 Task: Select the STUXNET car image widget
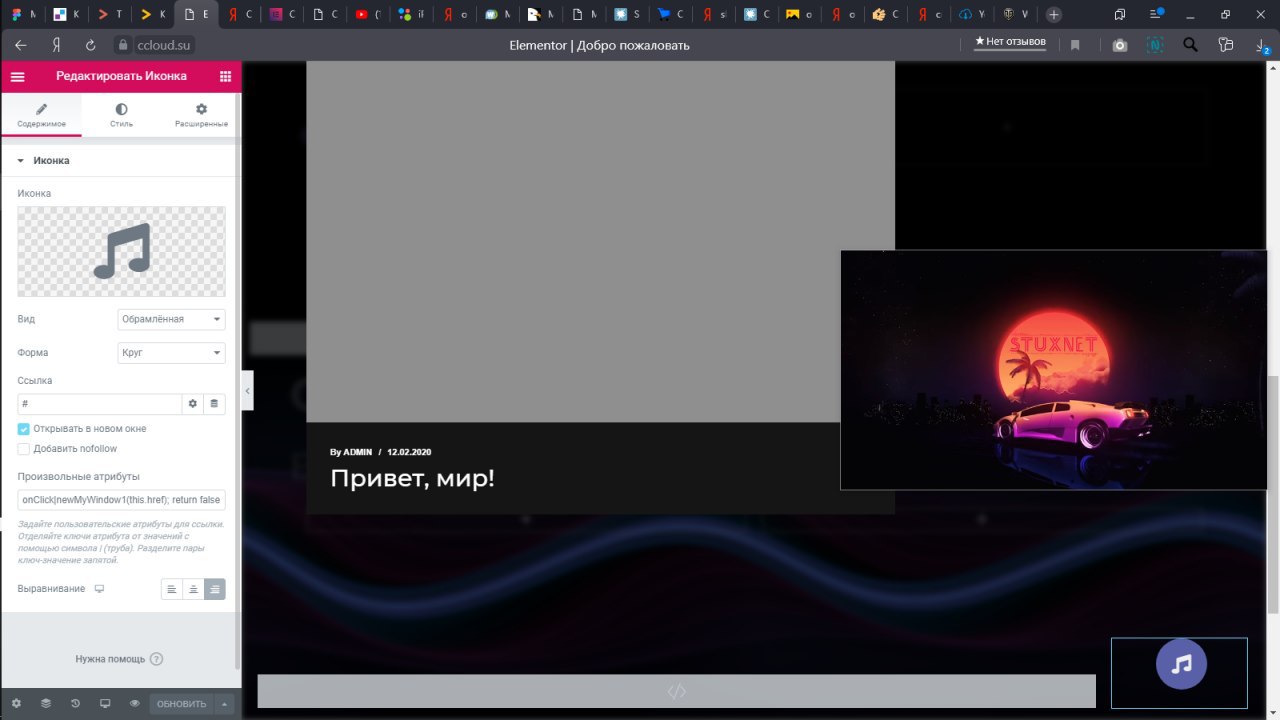[1053, 370]
